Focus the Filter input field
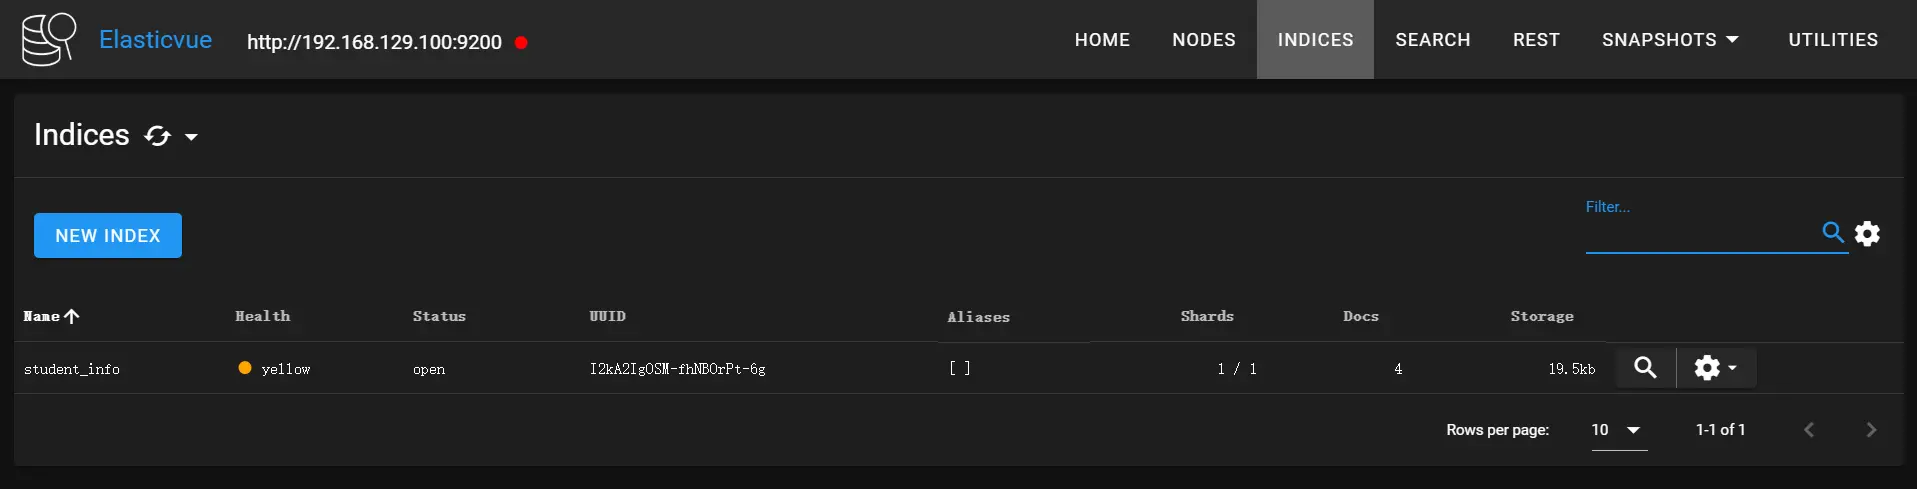The image size is (1917, 489). [x=1700, y=234]
